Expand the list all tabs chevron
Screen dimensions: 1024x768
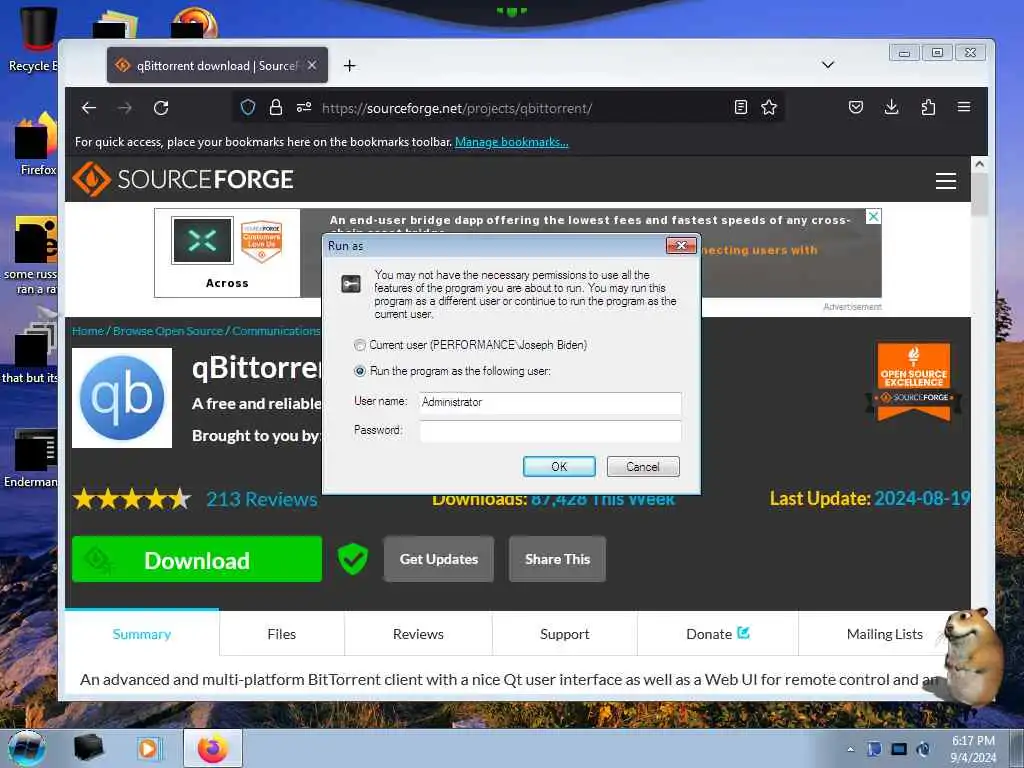pos(827,65)
